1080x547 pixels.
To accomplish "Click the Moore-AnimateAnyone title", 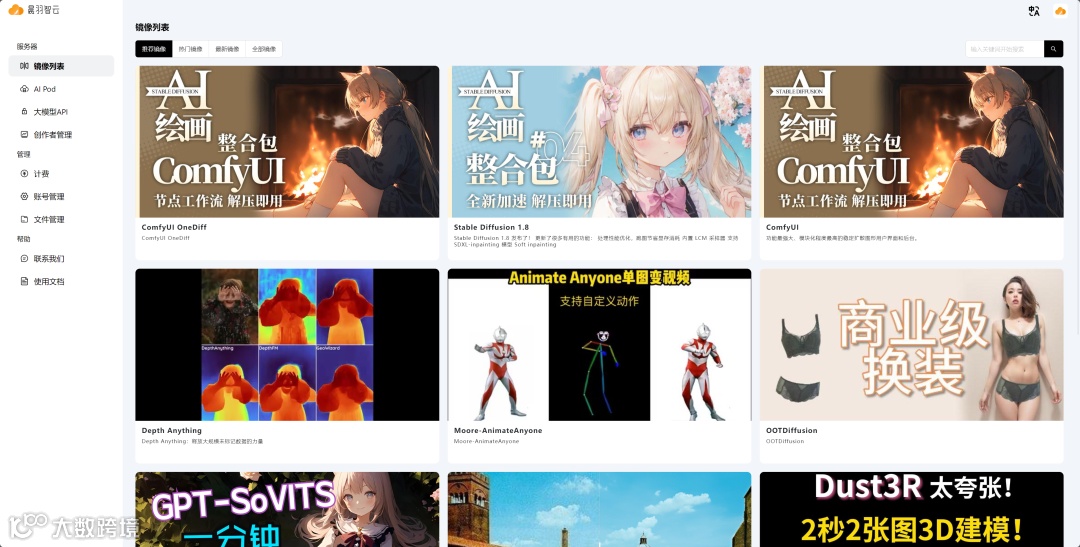I will coord(498,431).
